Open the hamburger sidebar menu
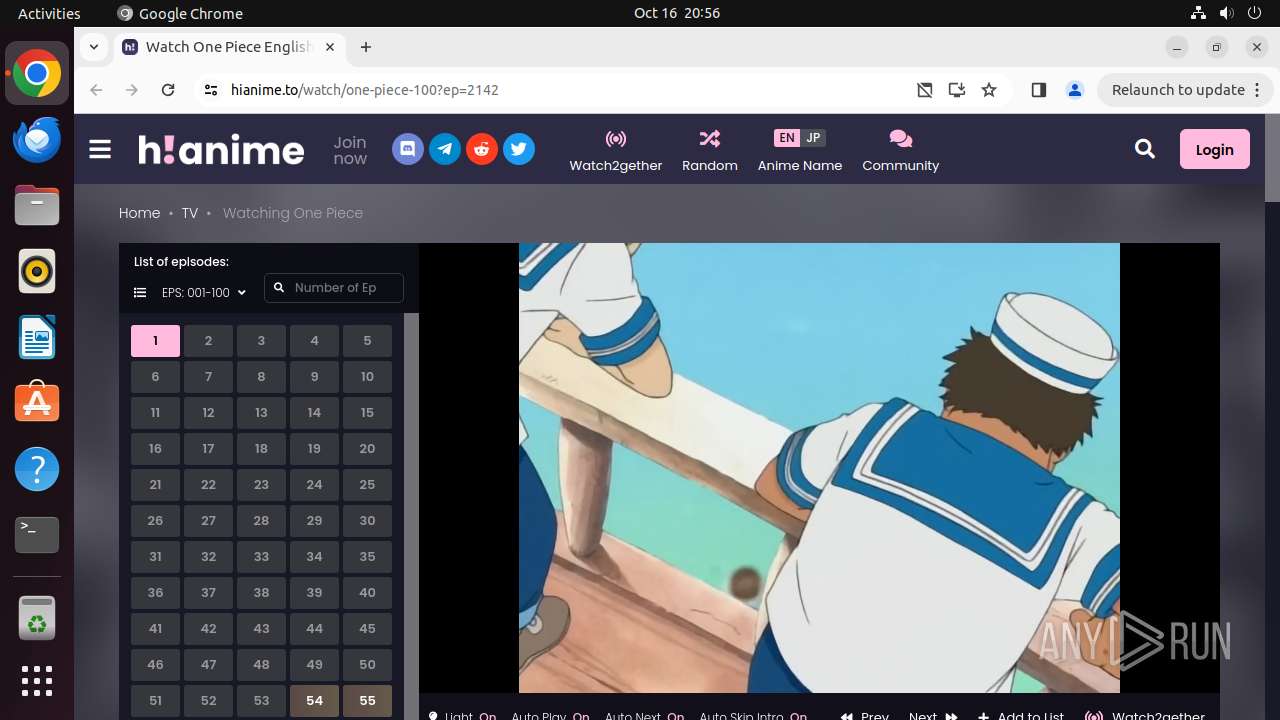The width and height of the screenshot is (1280, 720). point(100,150)
